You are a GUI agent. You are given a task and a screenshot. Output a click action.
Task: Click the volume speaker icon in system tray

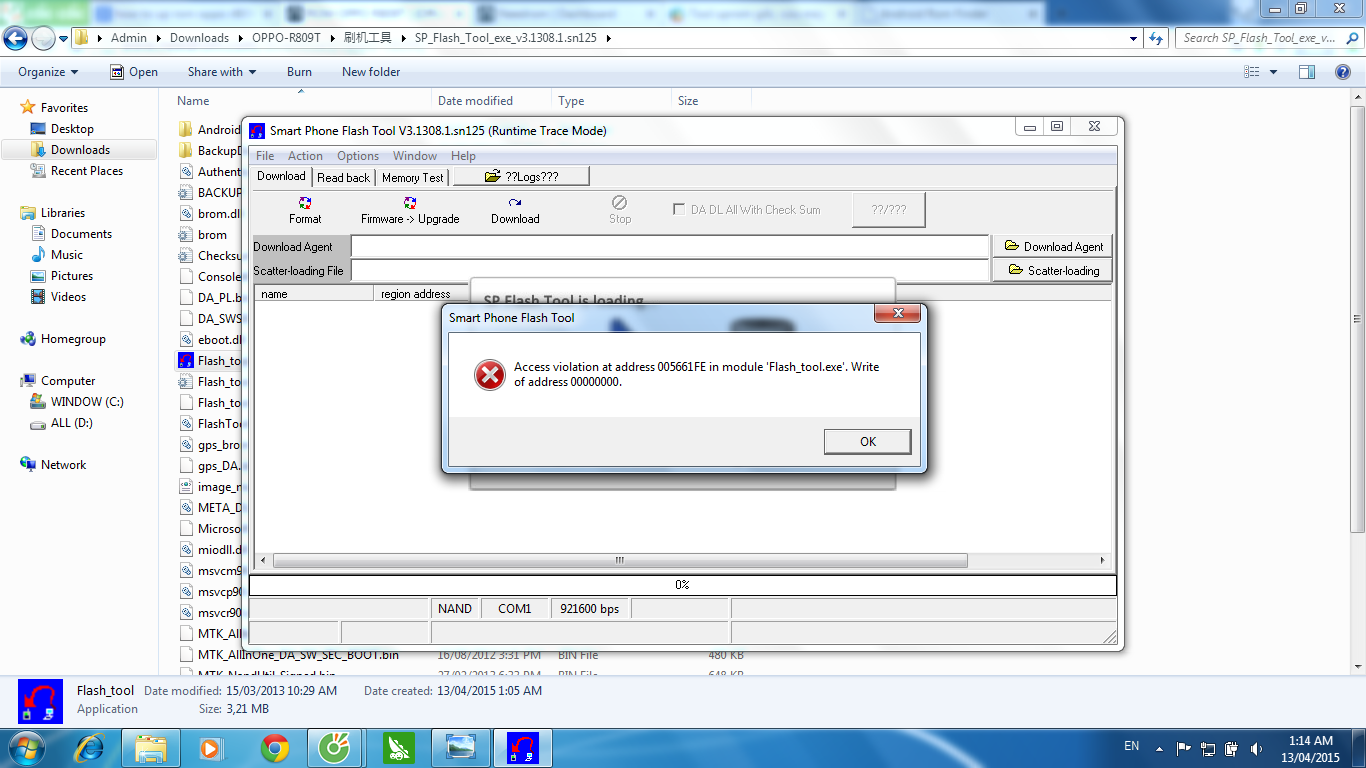[1256, 747]
